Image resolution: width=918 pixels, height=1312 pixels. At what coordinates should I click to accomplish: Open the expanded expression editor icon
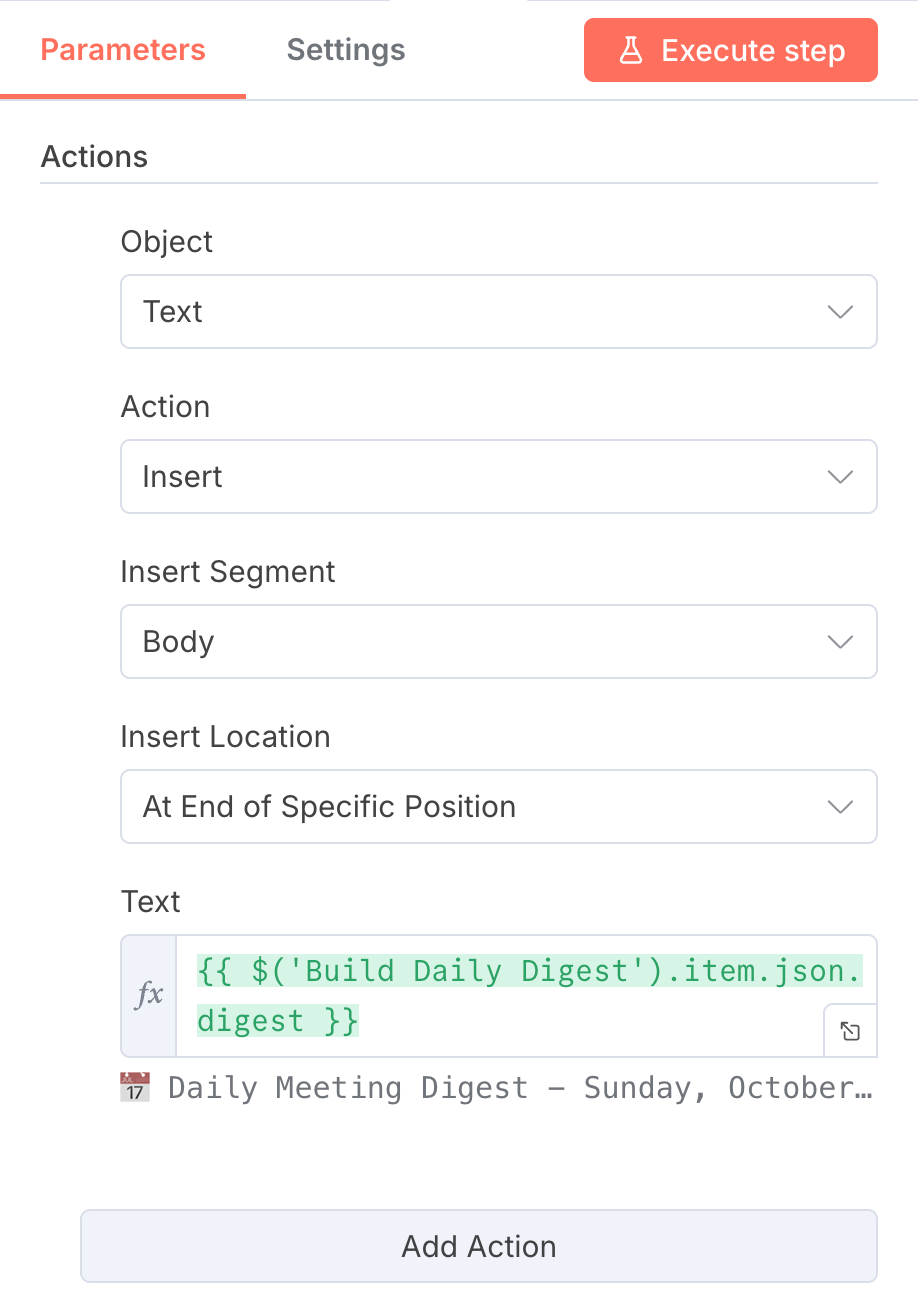[x=850, y=1031]
